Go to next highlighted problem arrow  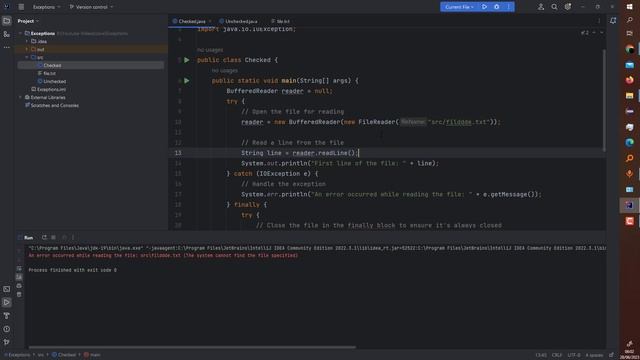(x=602, y=33)
